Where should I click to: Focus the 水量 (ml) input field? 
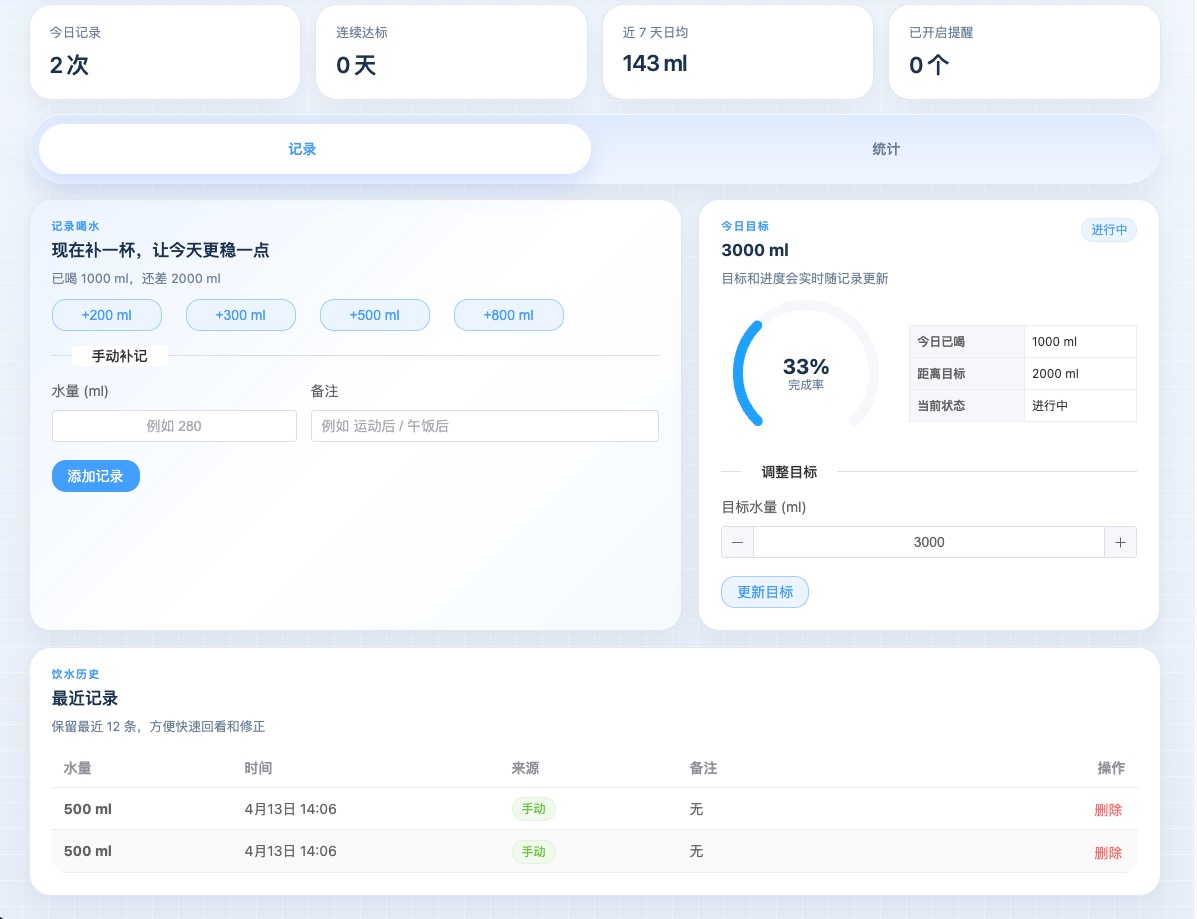click(174, 426)
